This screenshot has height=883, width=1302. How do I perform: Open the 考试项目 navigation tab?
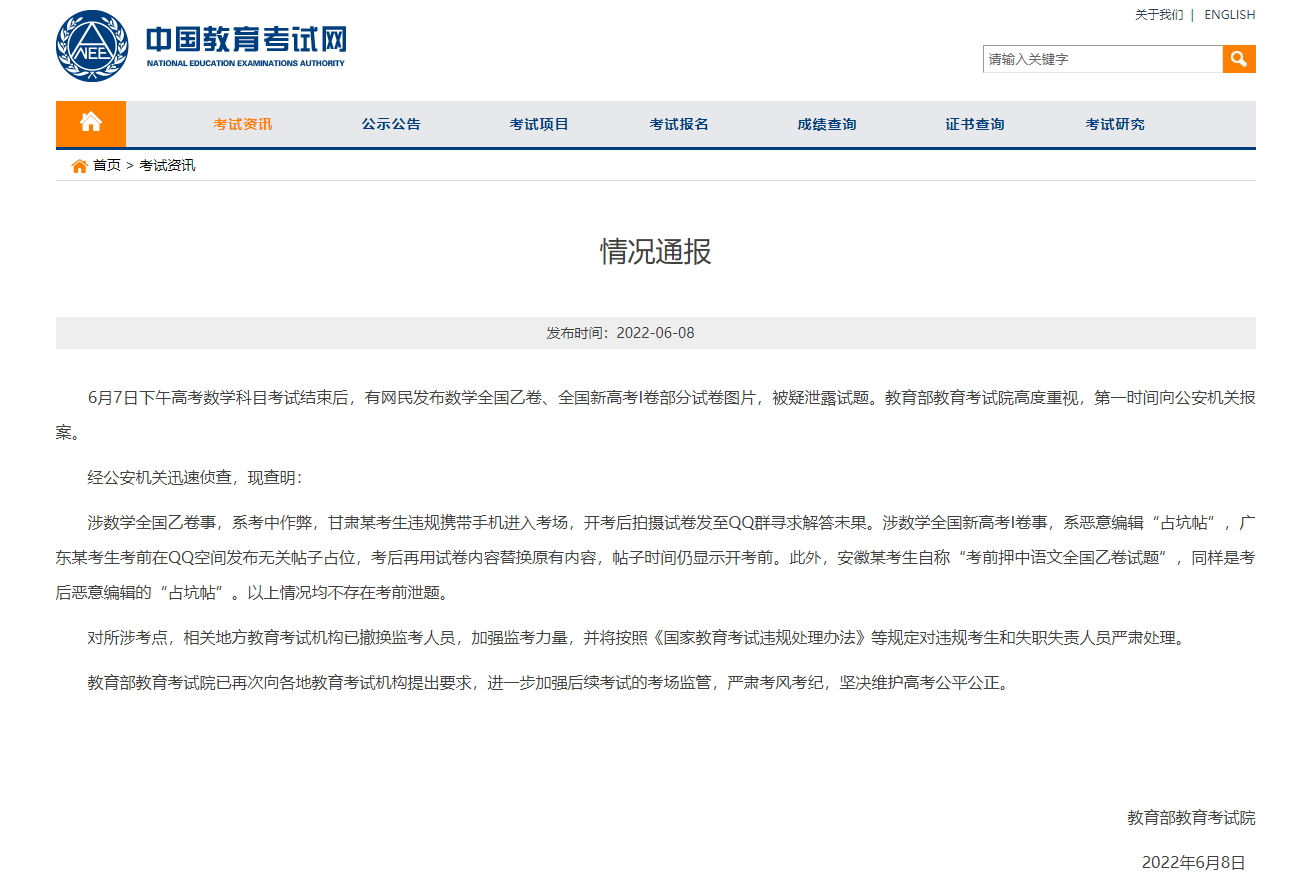click(x=539, y=124)
